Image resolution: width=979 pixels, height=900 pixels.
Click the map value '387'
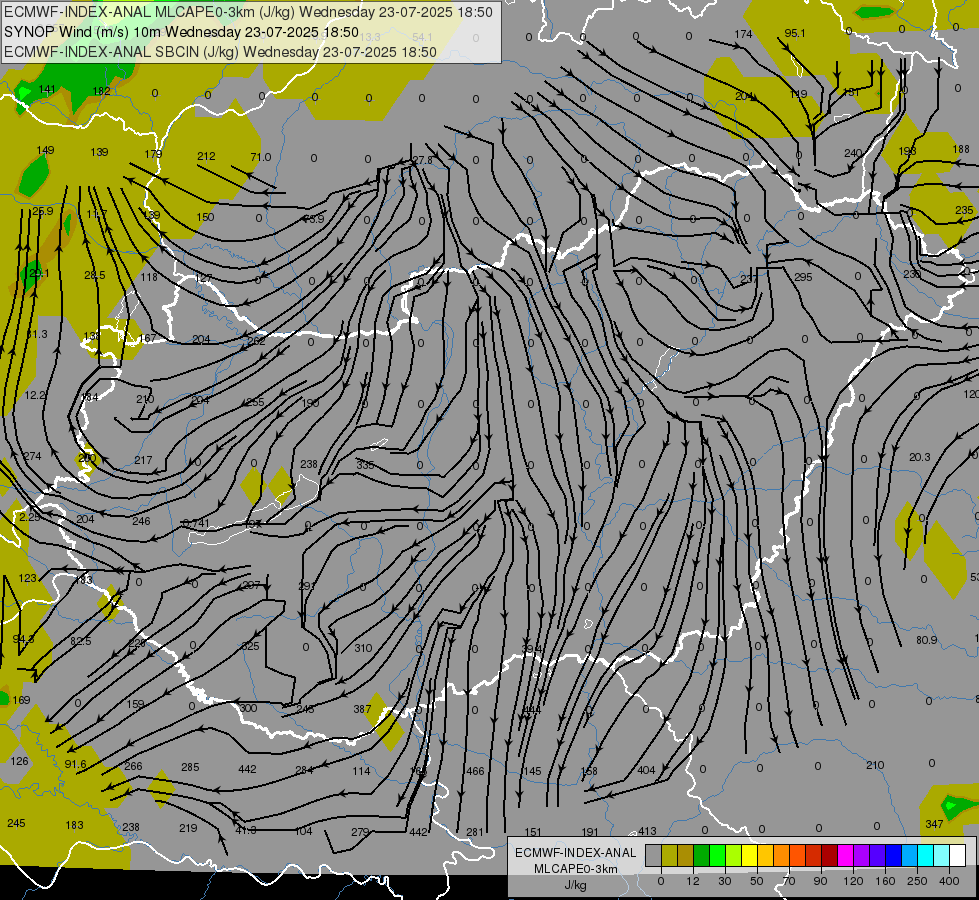[x=362, y=709]
